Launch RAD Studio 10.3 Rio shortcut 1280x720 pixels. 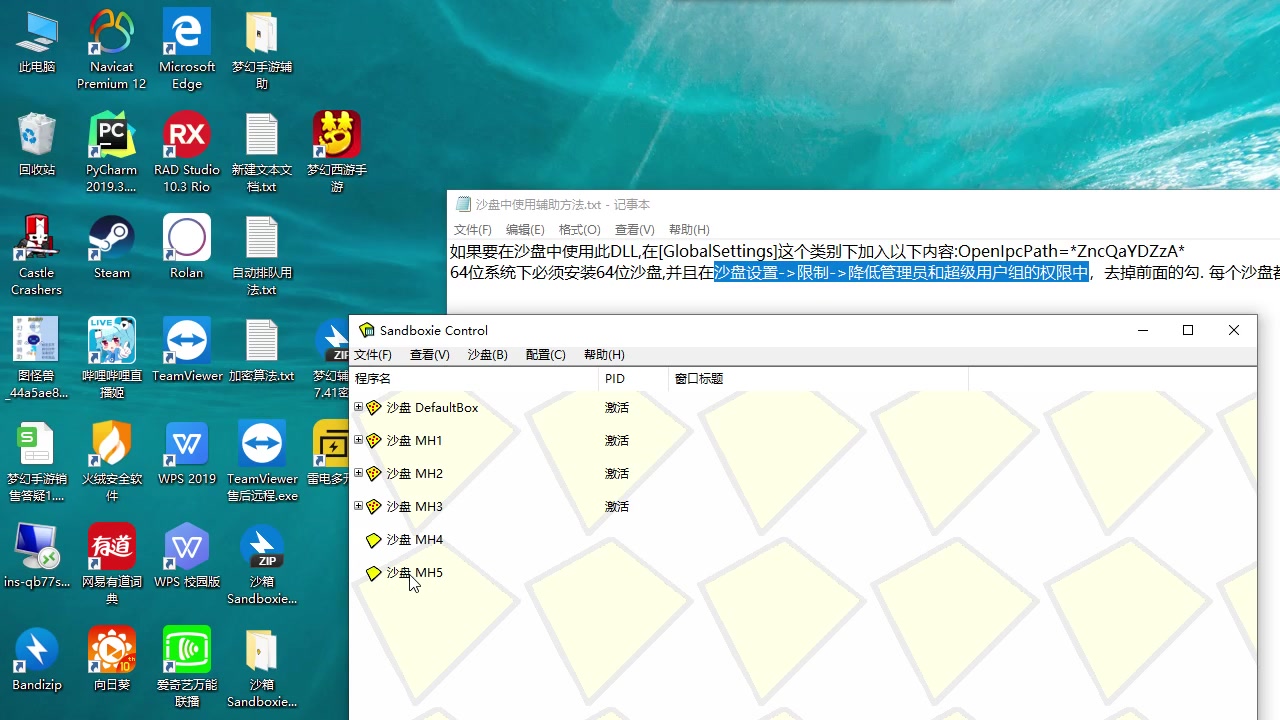coord(187,153)
